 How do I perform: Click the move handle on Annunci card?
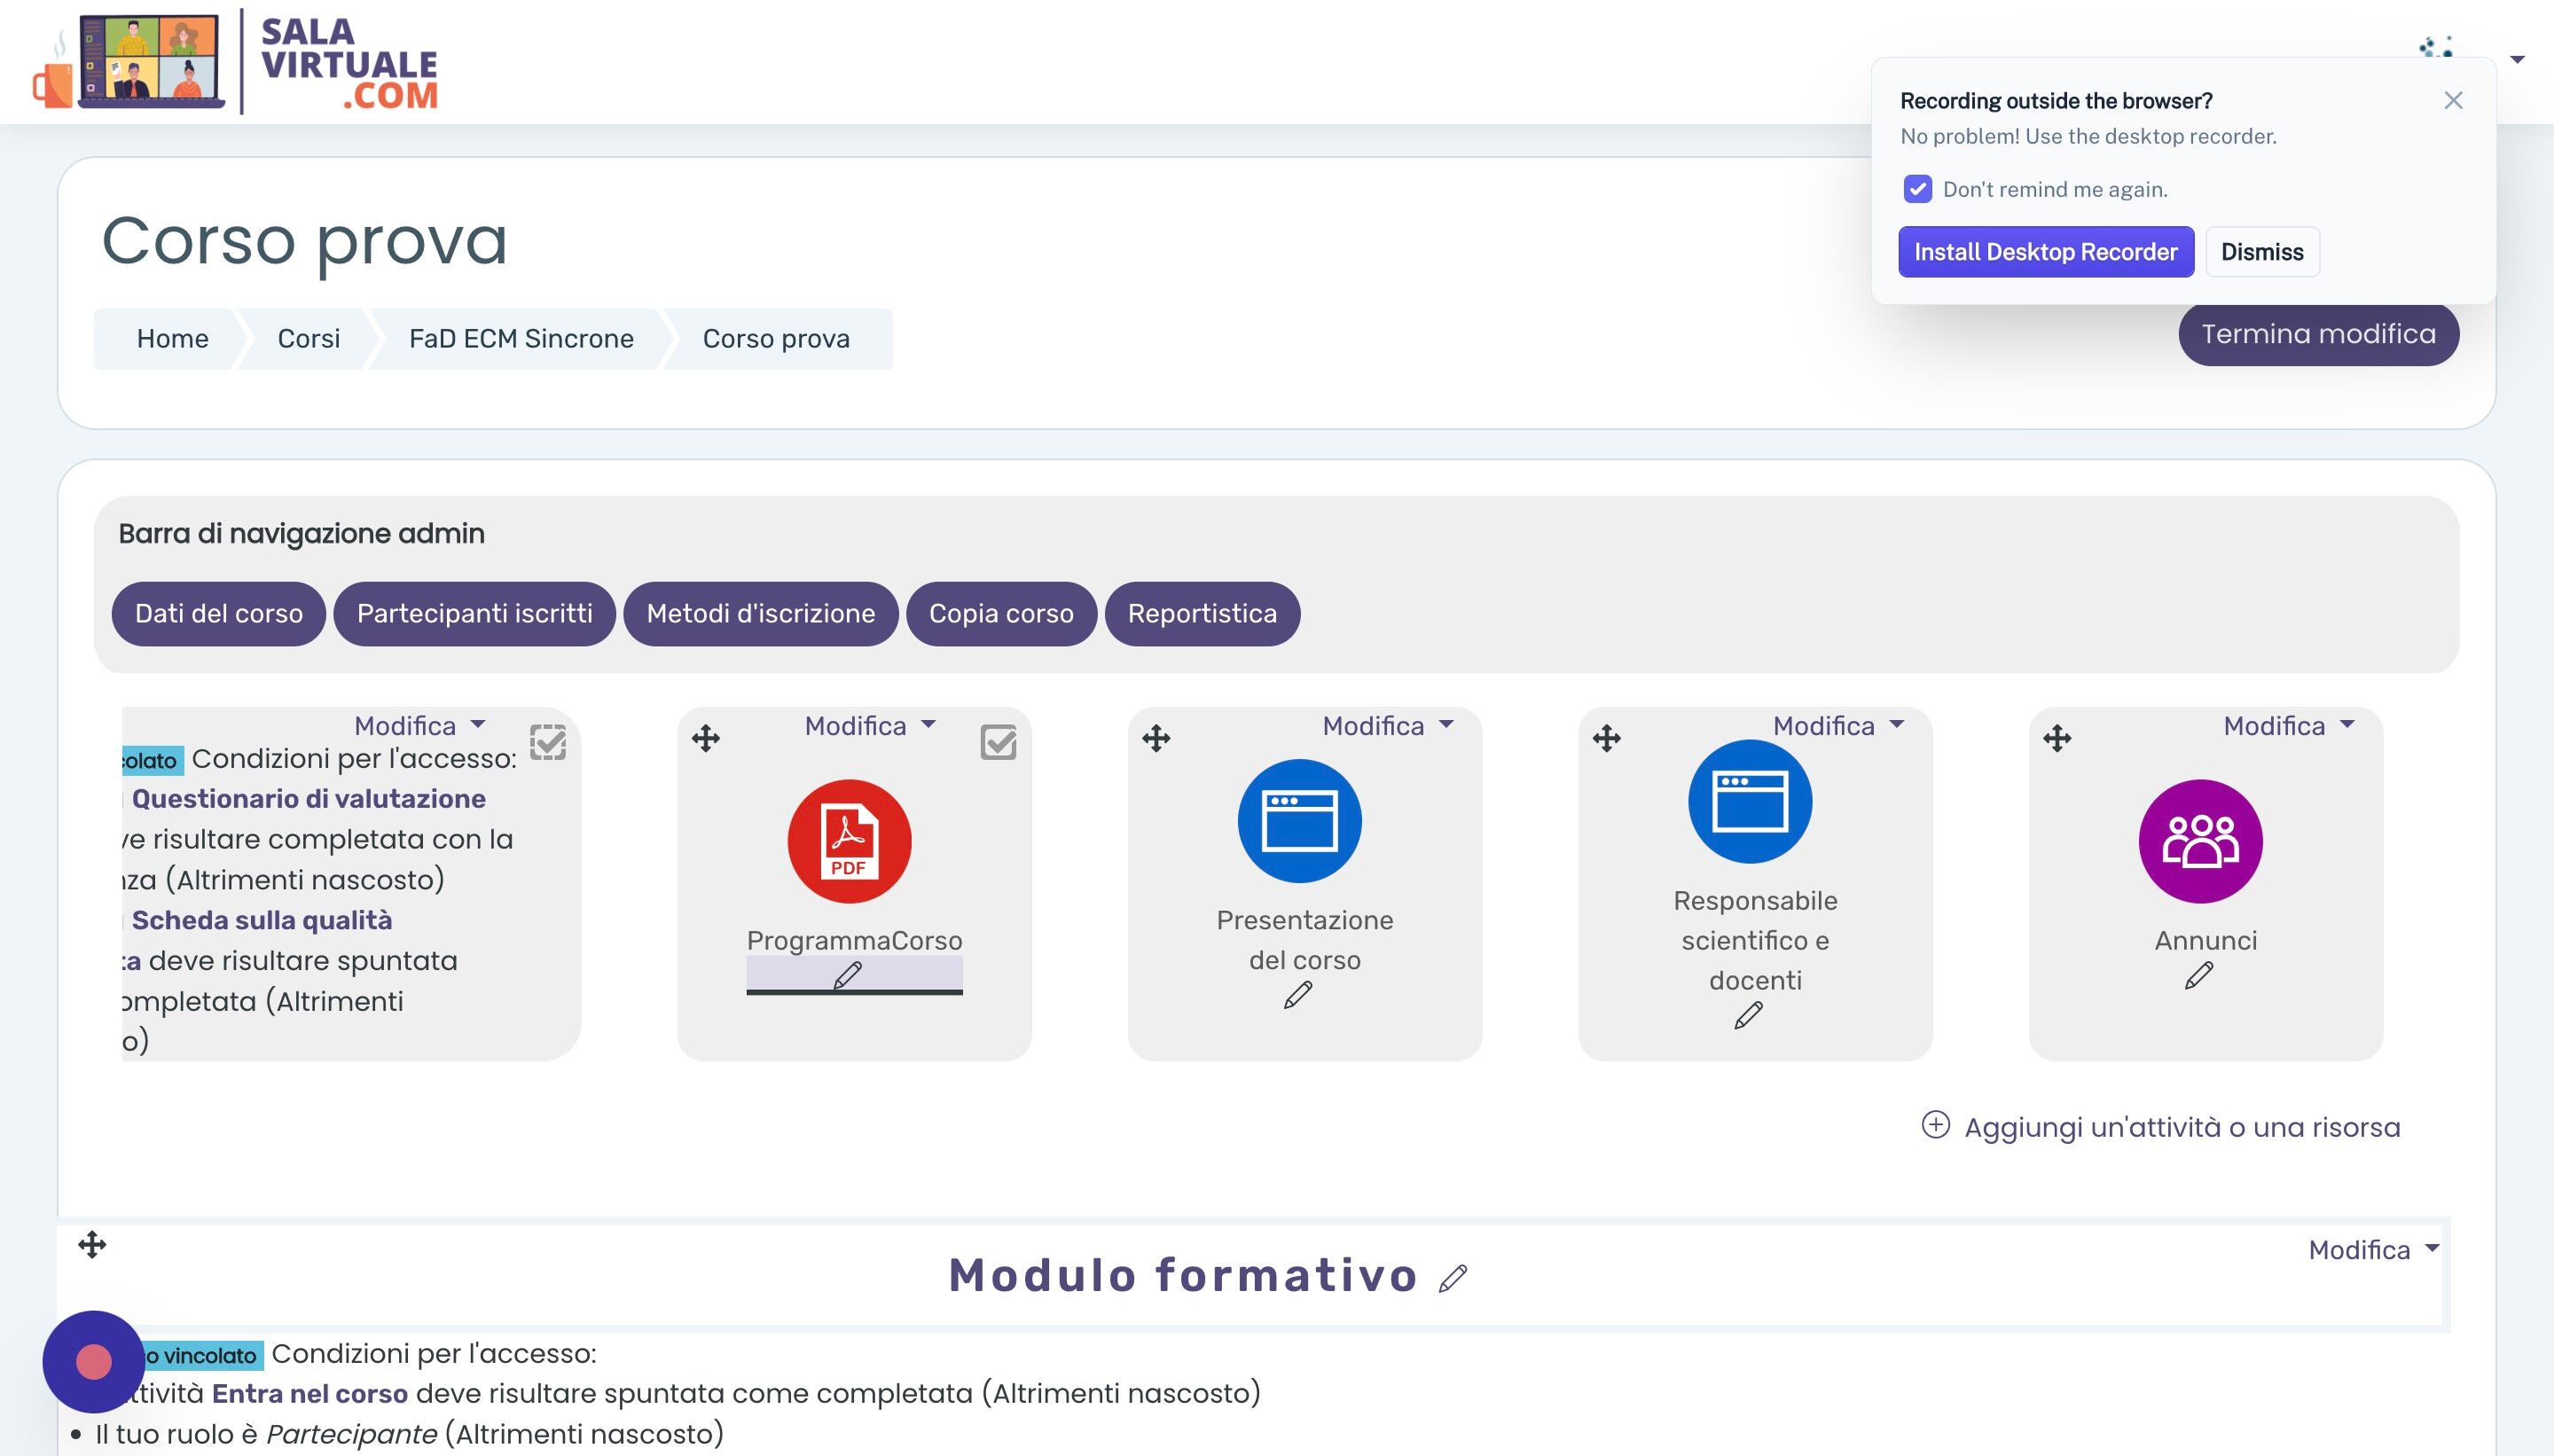[2057, 739]
